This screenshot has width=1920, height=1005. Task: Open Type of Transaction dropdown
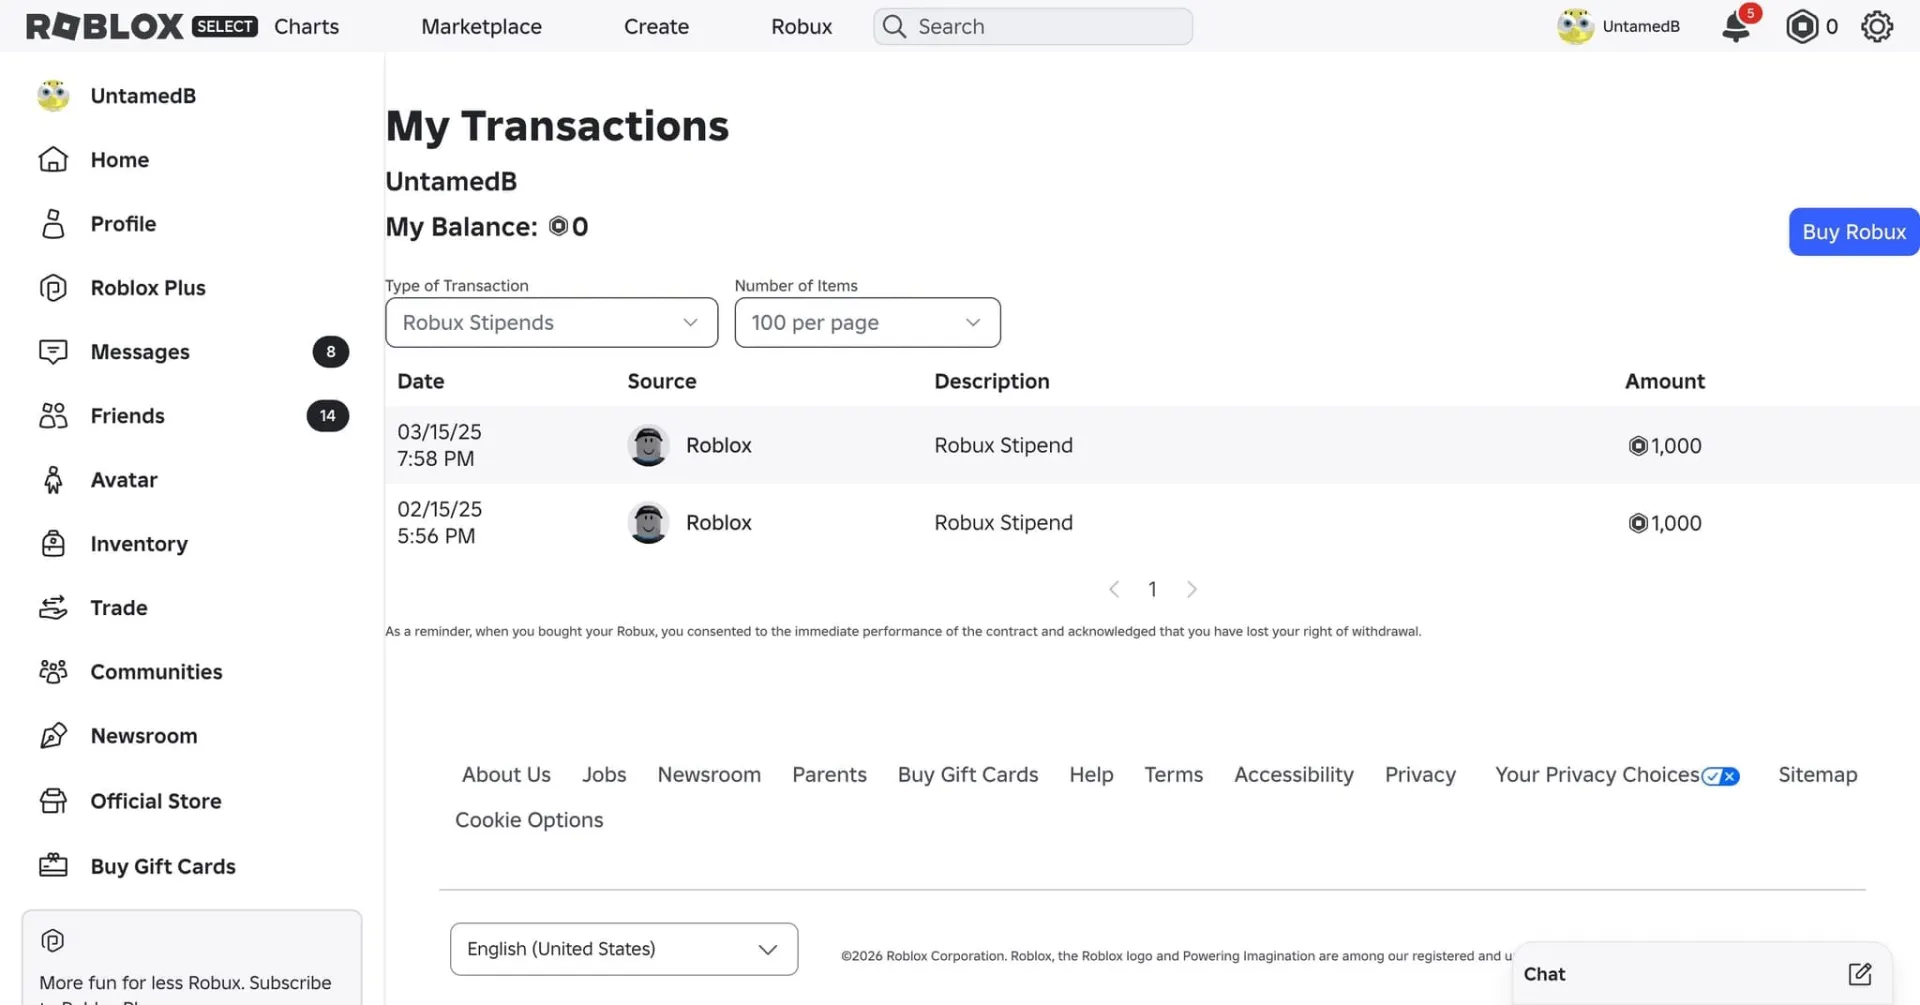coord(551,322)
